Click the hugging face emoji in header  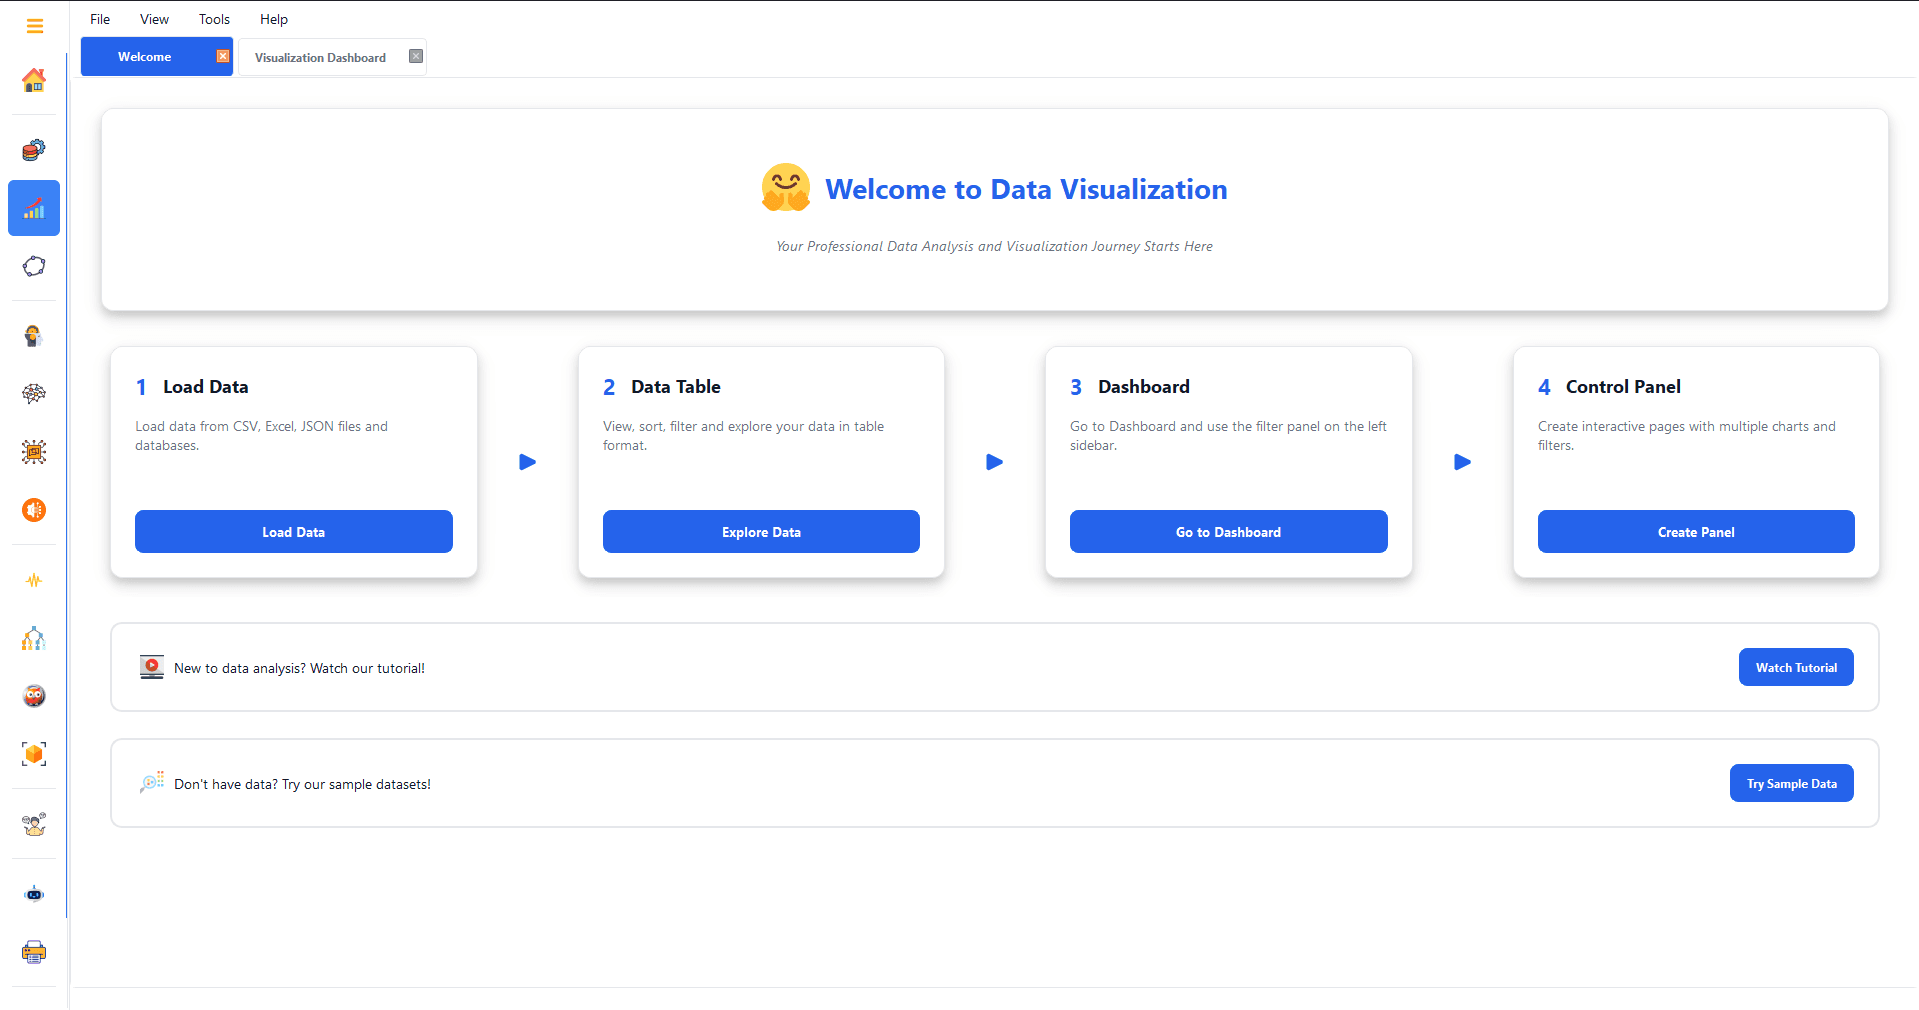coord(786,188)
